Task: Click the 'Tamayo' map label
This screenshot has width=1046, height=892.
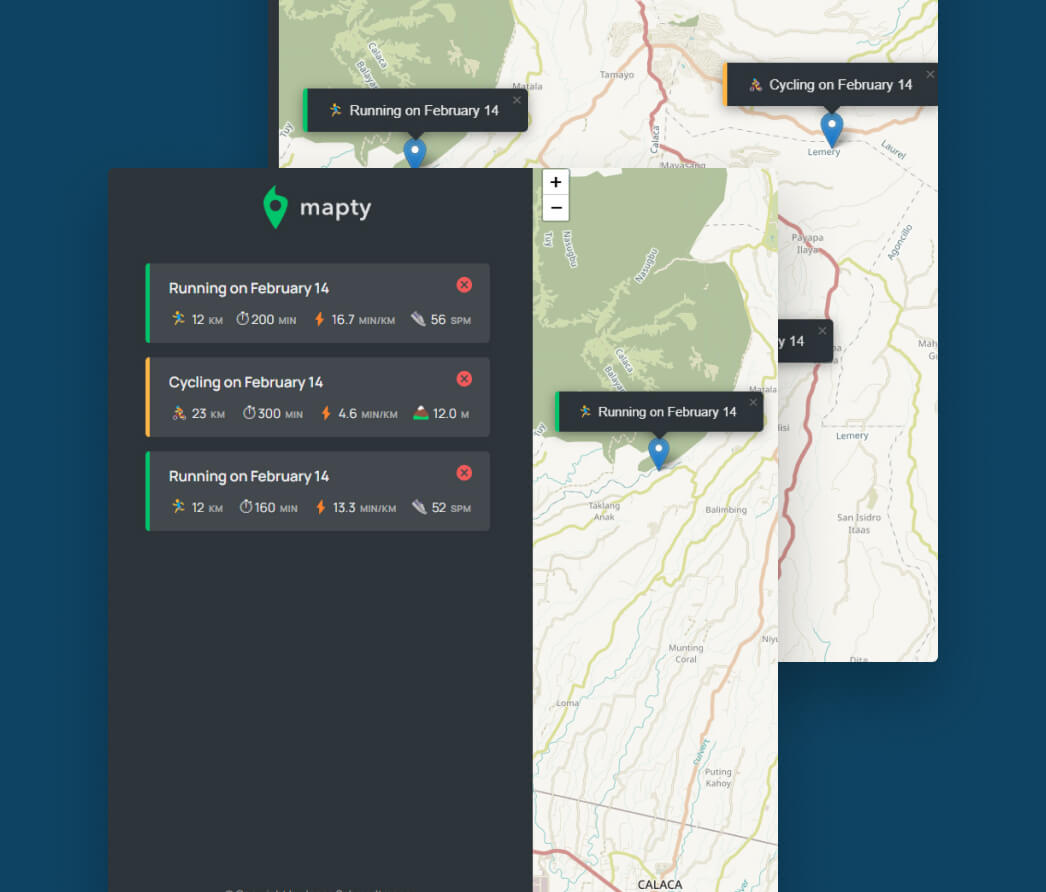Action: [x=616, y=75]
